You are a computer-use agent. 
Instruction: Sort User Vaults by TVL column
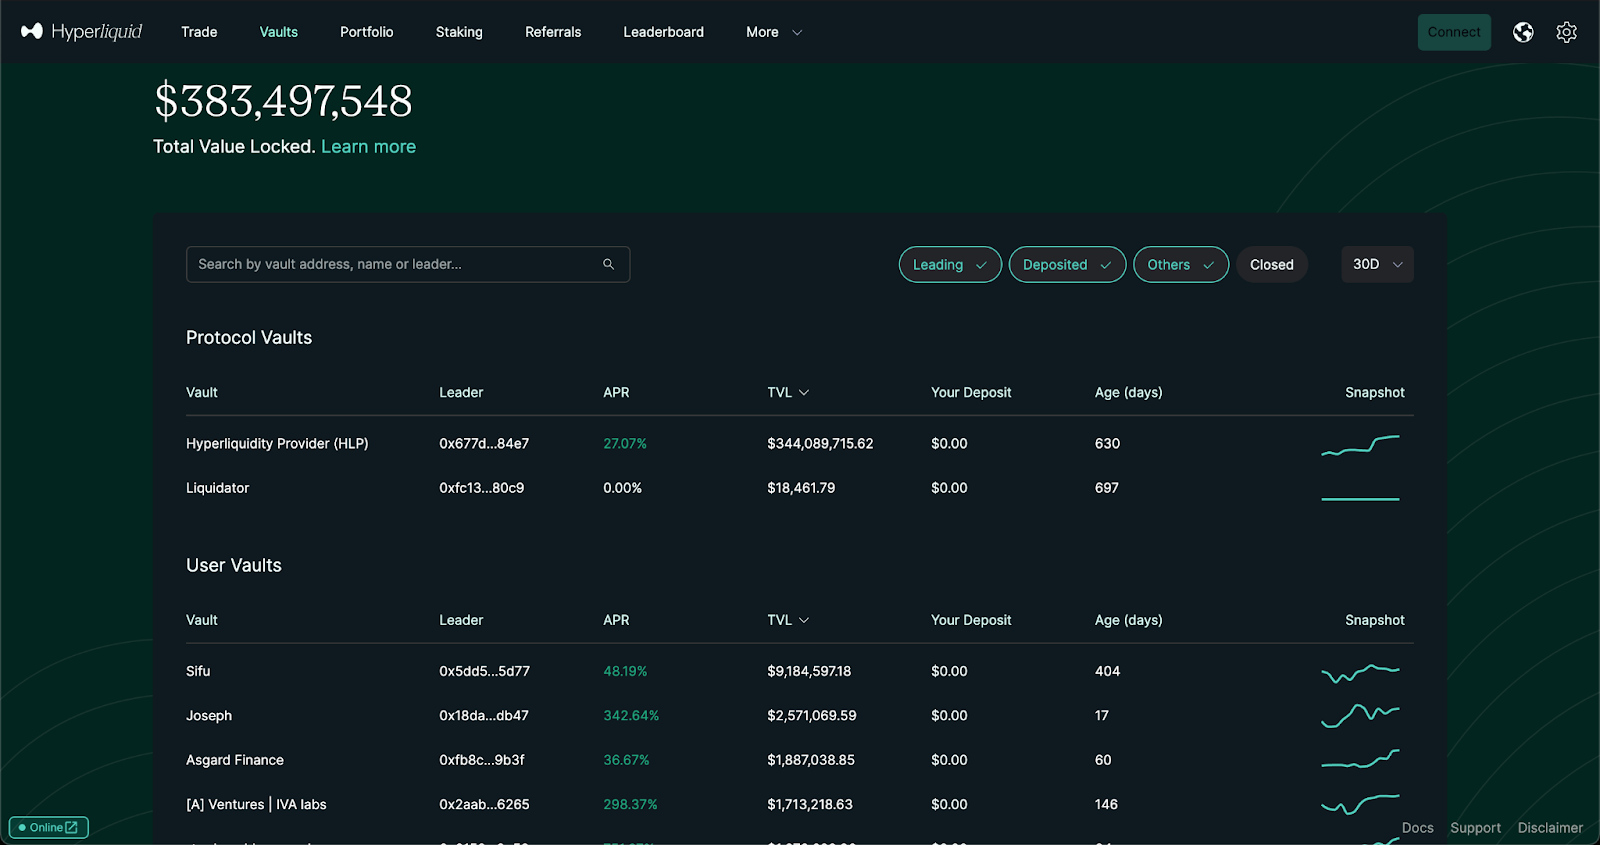788,620
